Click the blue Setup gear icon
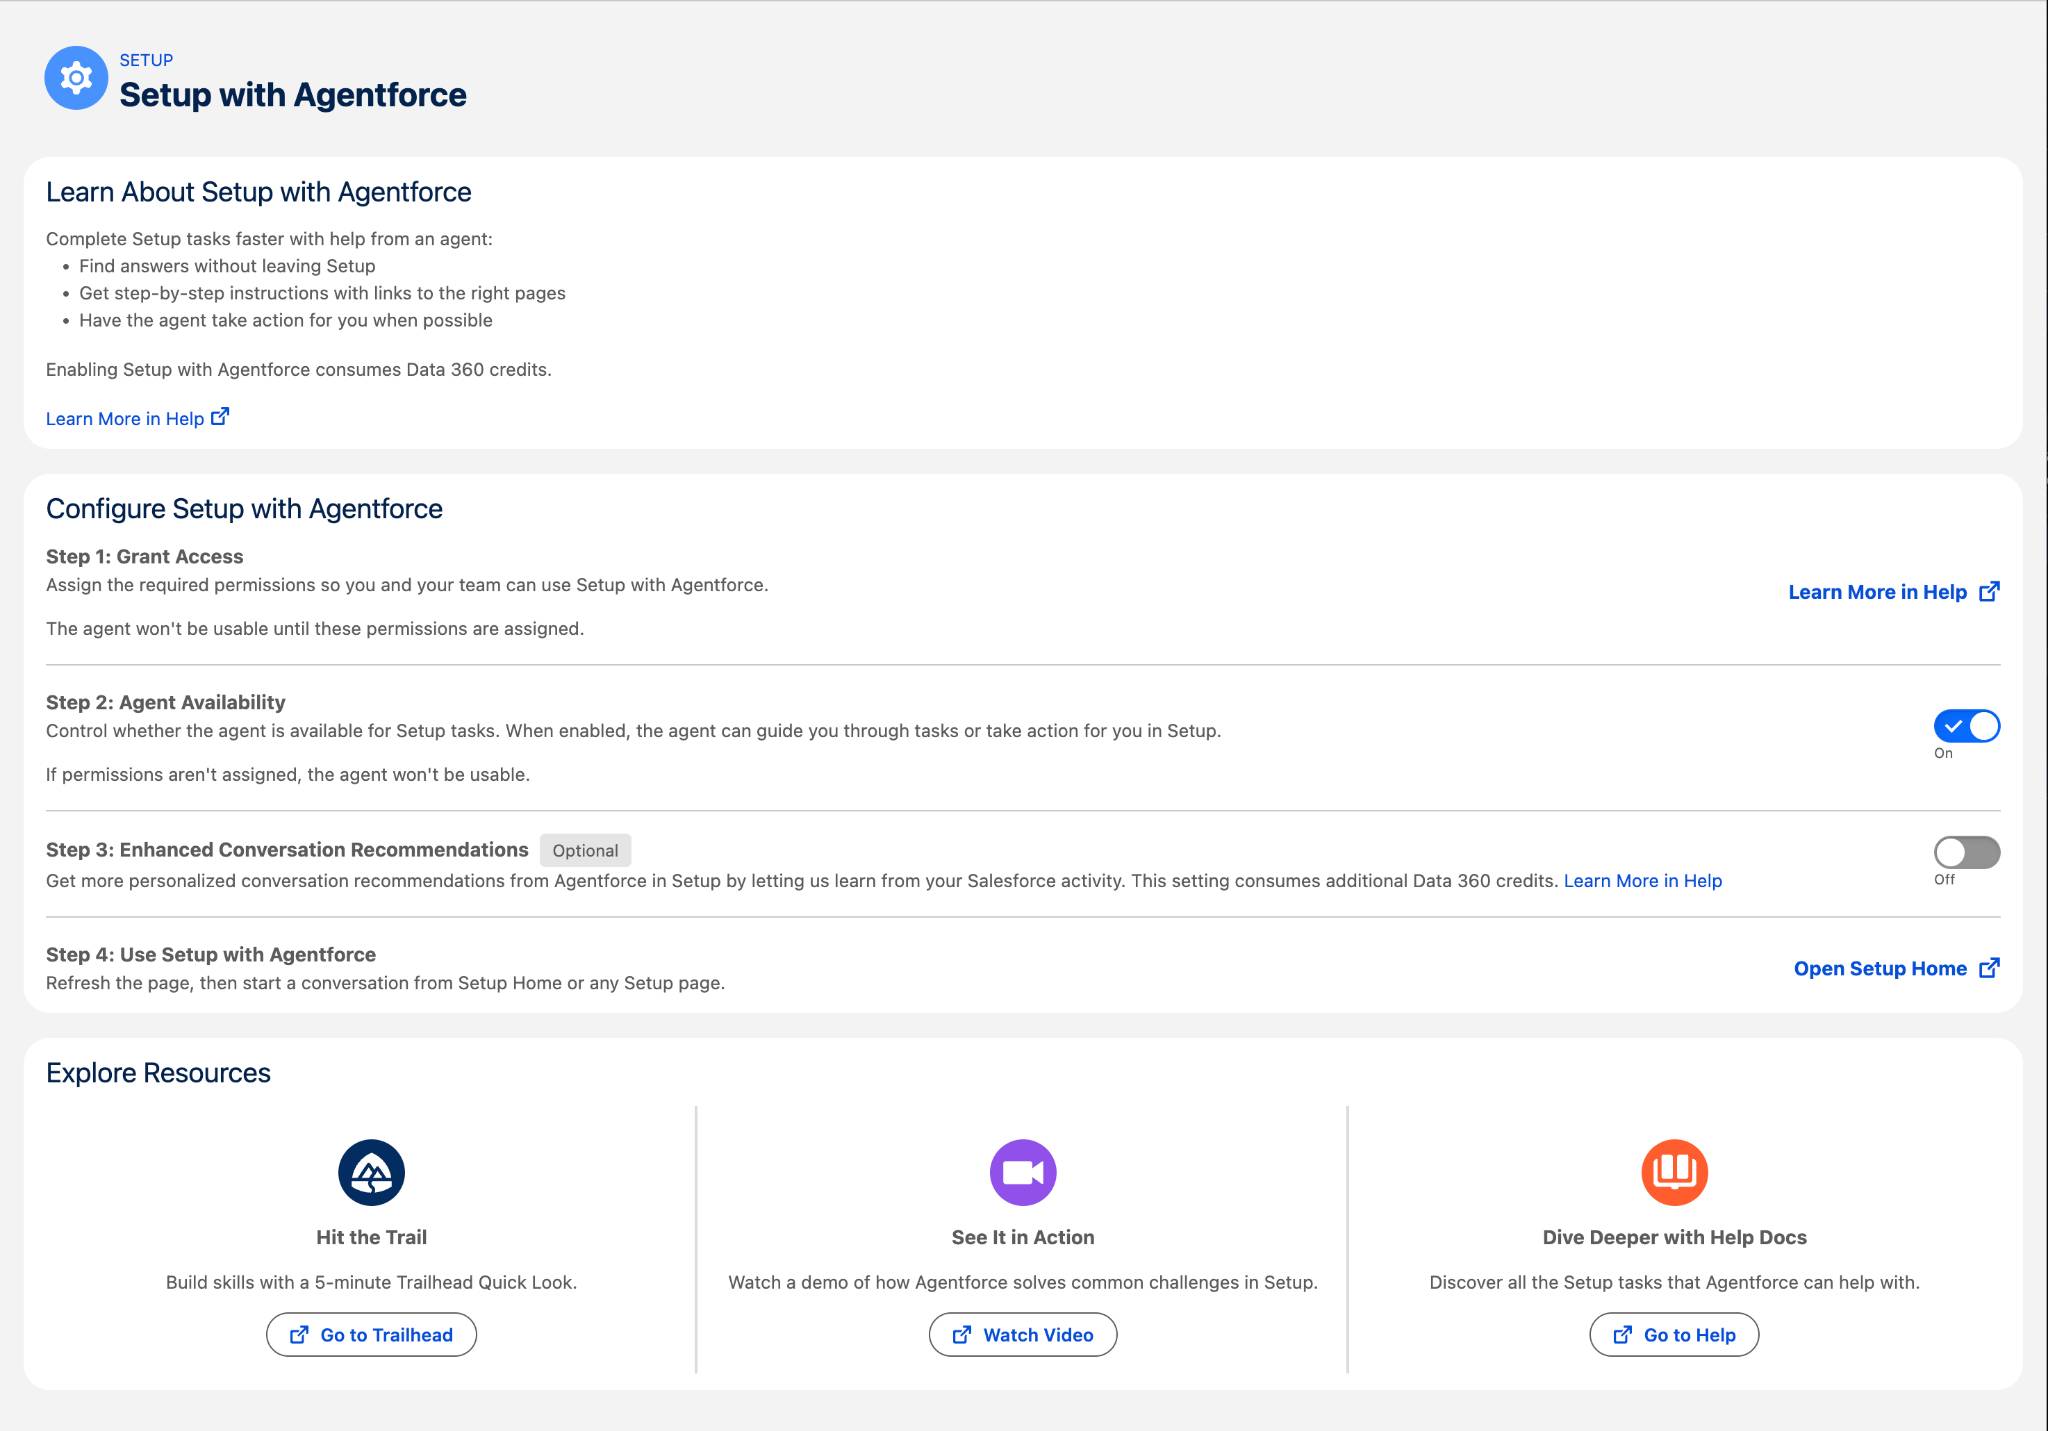Screen dimensions: 2048x1431 click(76, 78)
